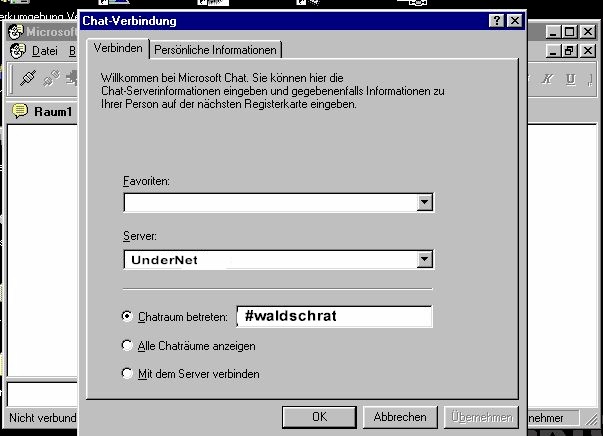Viewport: 603px width, 436px height.
Task: Click the message input box in Chat window
Action: [x=42, y=394]
